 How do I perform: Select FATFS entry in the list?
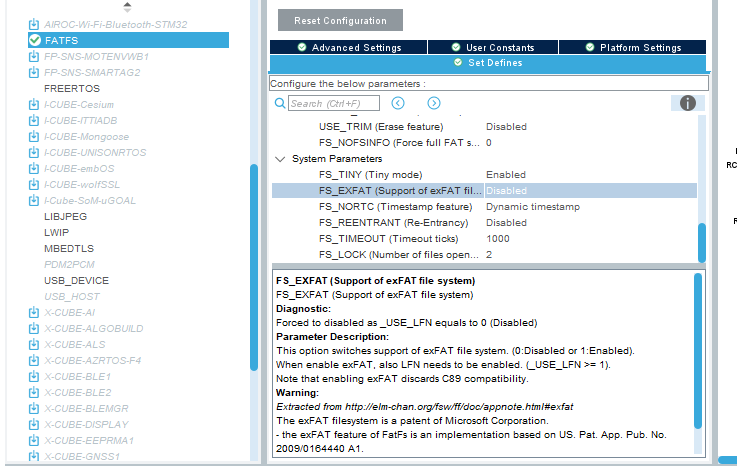128,40
